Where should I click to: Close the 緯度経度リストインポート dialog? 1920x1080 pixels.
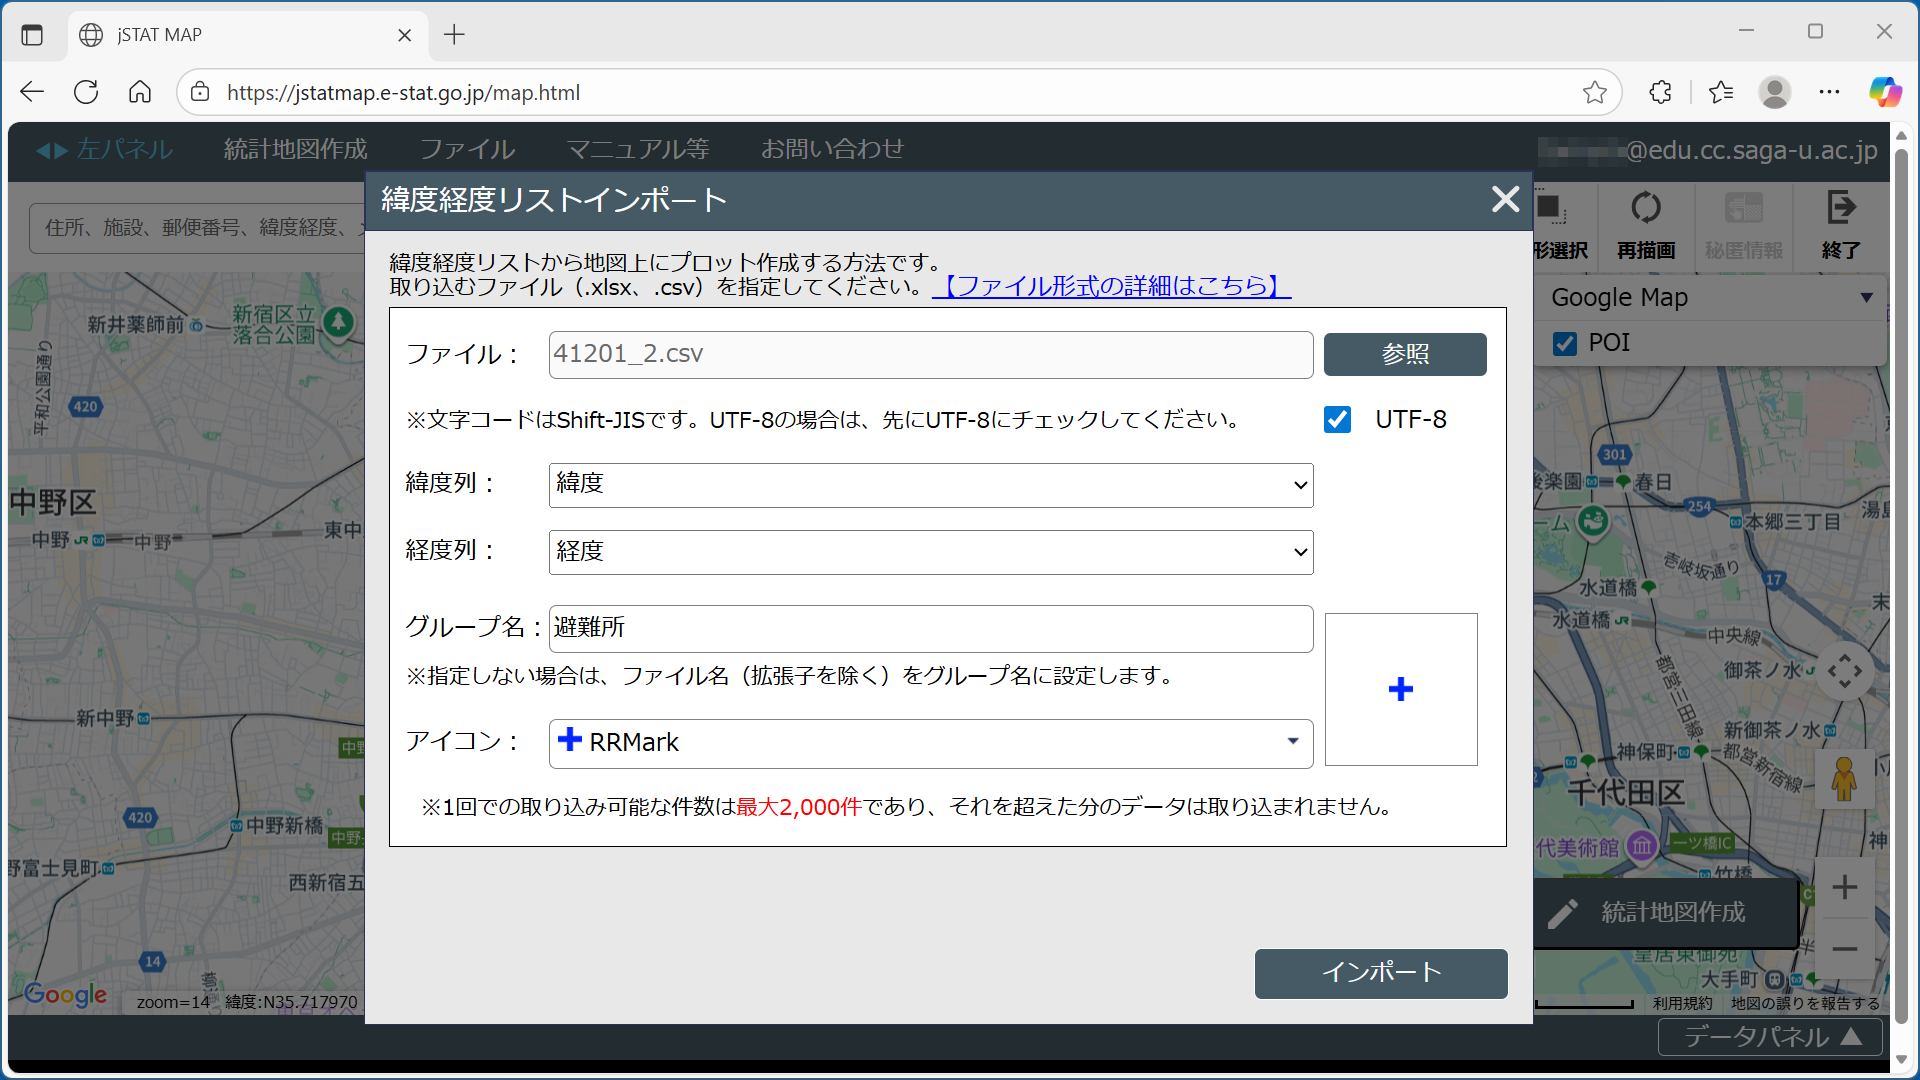pyautogui.click(x=1504, y=199)
